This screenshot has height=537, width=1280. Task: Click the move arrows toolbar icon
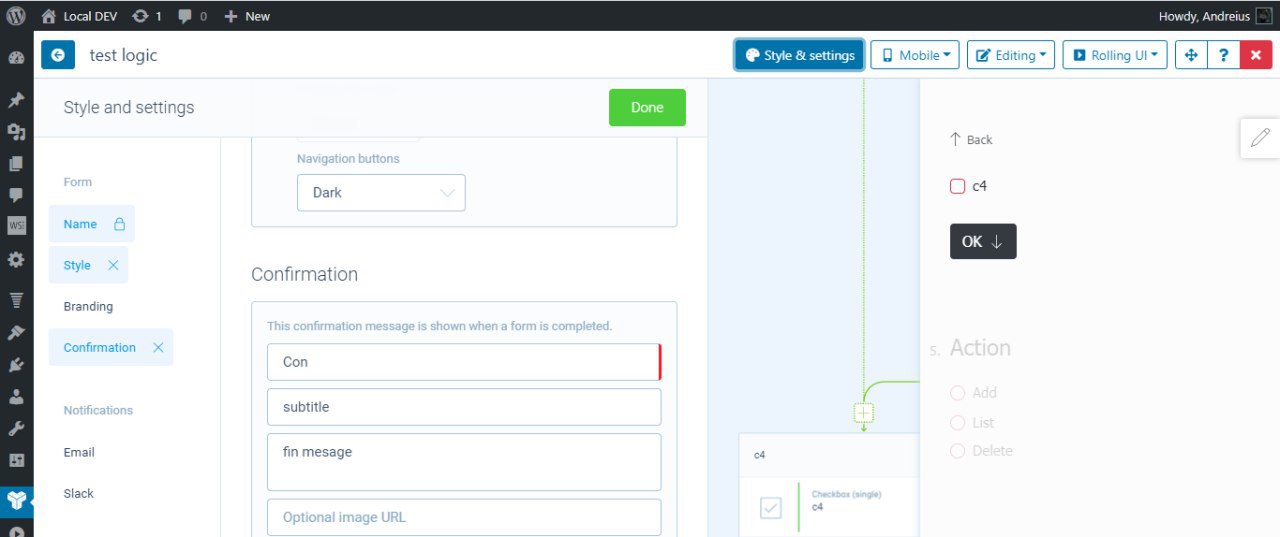(1191, 55)
